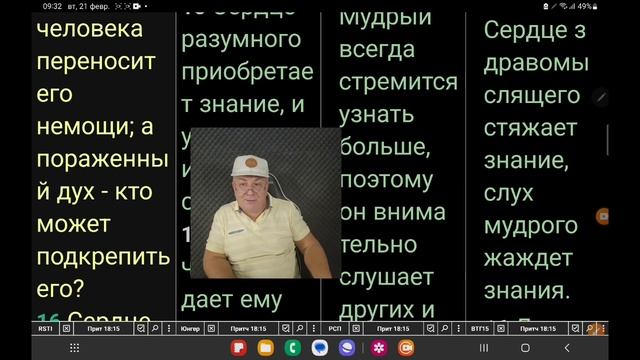Close the РСП translation pane
The width and height of the screenshot is (640, 360).
click(x=356, y=328)
